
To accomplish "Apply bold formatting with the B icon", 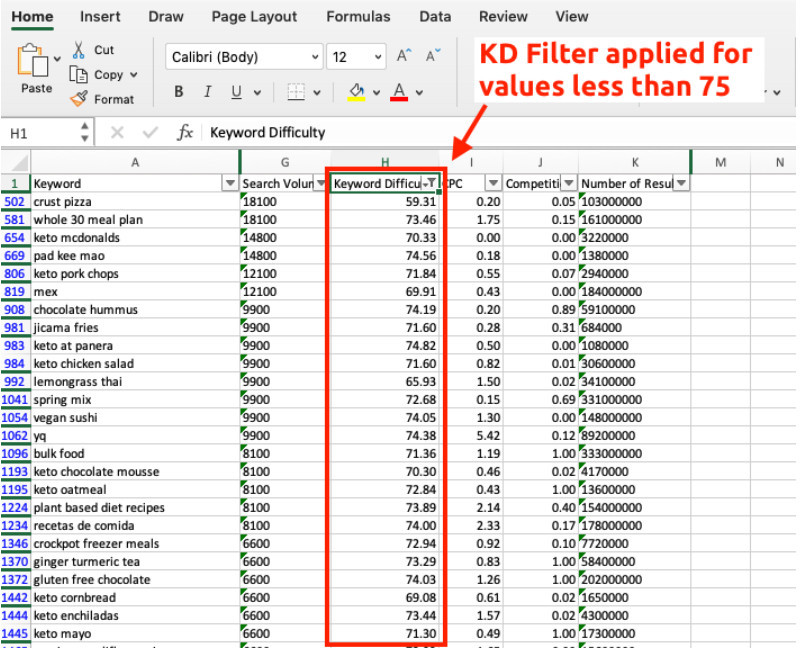I will coord(179,92).
